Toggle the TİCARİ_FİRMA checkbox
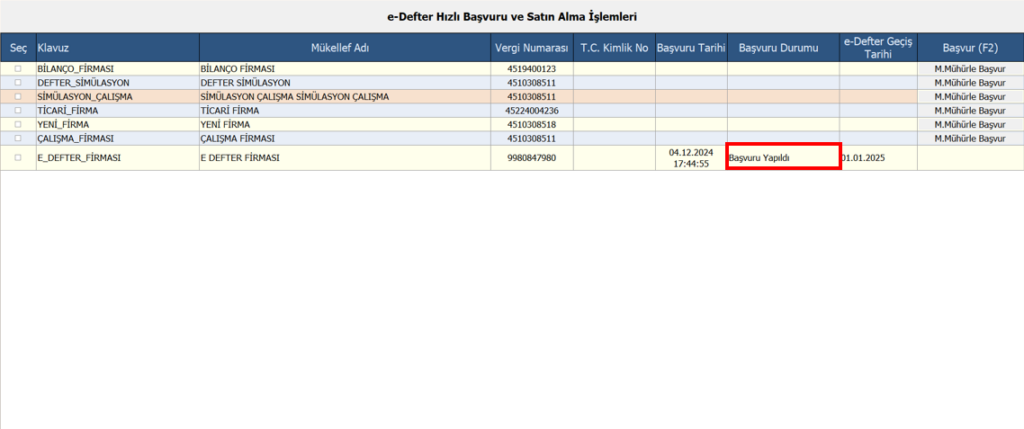 [18, 110]
